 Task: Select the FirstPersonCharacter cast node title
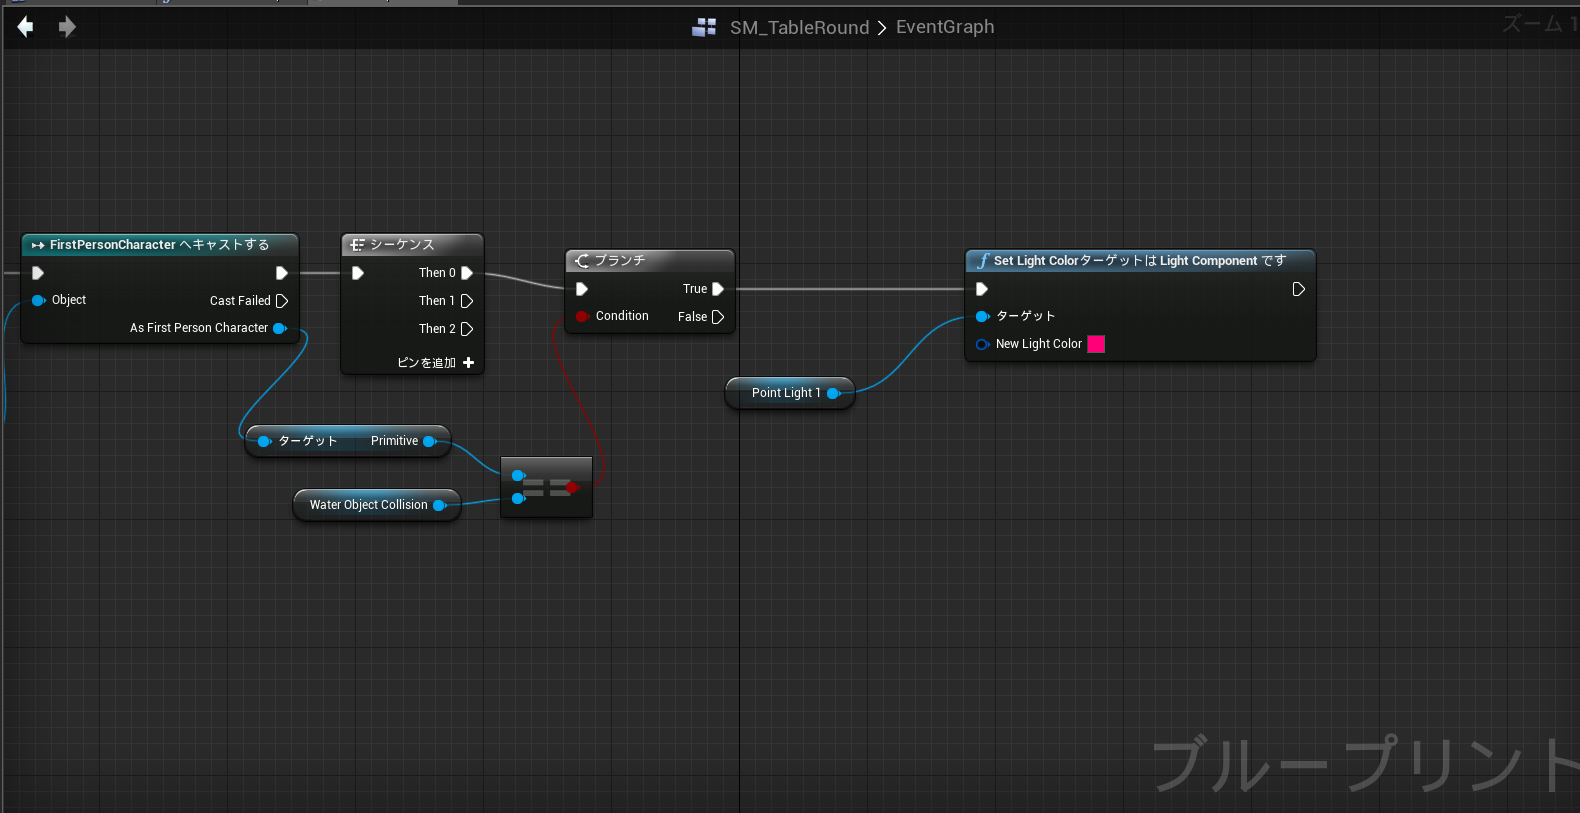(160, 245)
